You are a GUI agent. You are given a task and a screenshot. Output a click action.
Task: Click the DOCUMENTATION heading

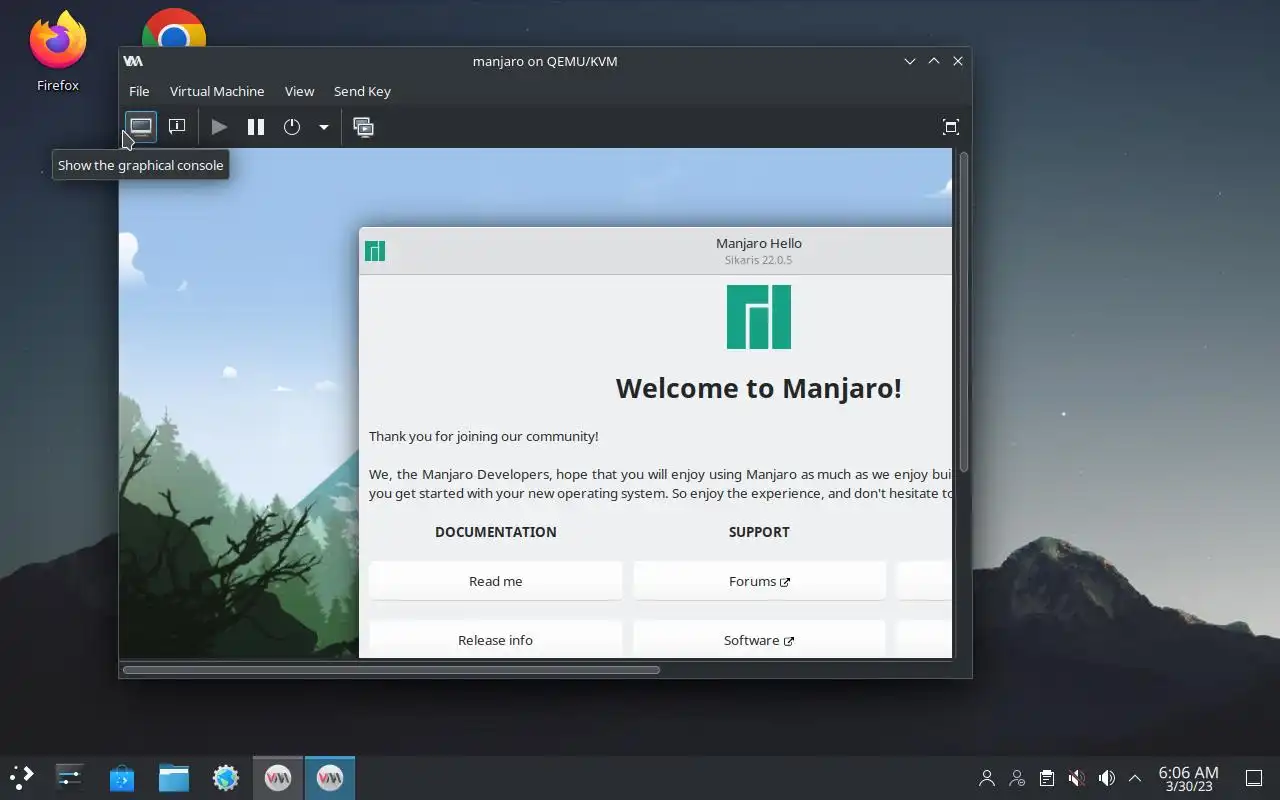(x=496, y=532)
